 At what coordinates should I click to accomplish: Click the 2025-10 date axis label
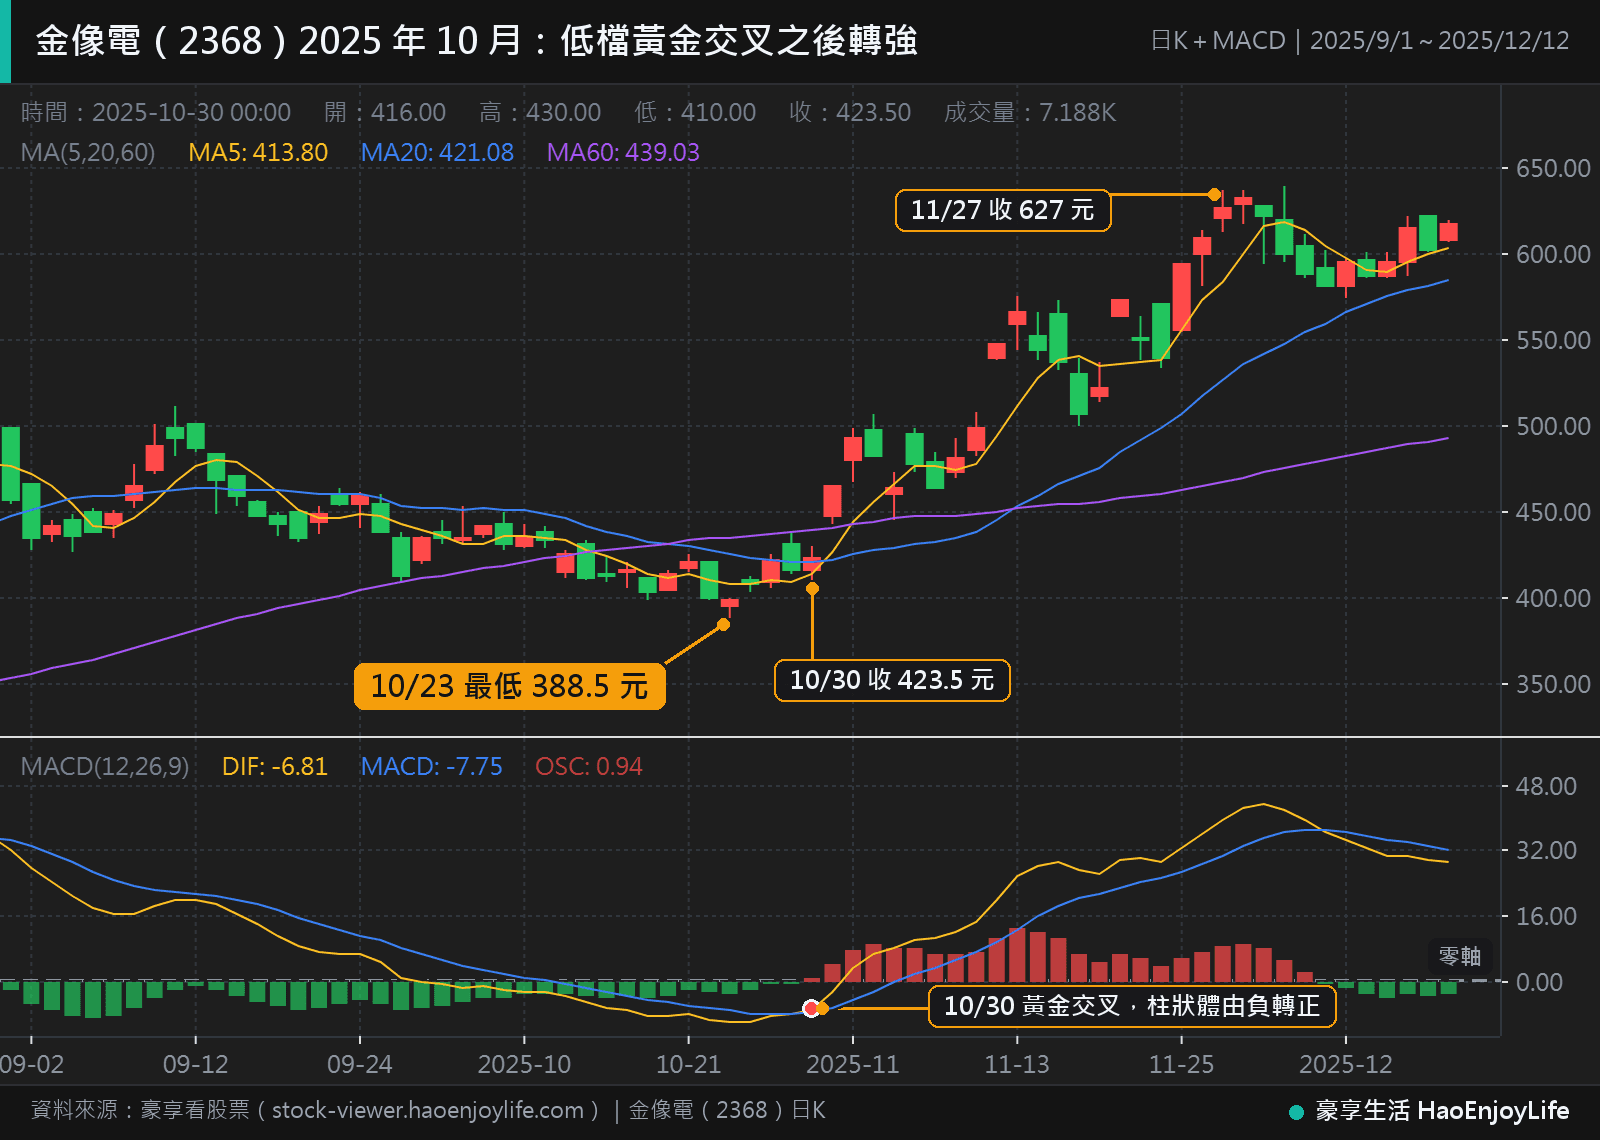pyautogui.click(x=524, y=1064)
